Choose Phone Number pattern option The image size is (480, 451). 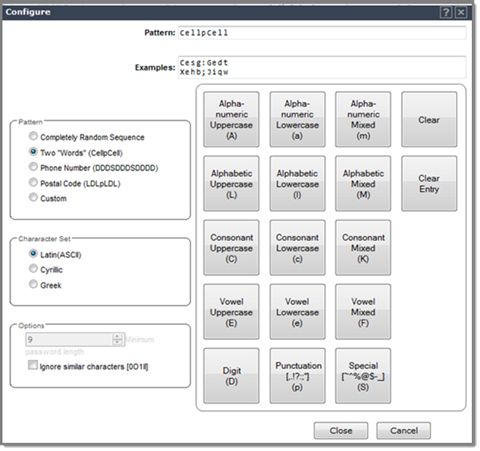tap(33, 167)
